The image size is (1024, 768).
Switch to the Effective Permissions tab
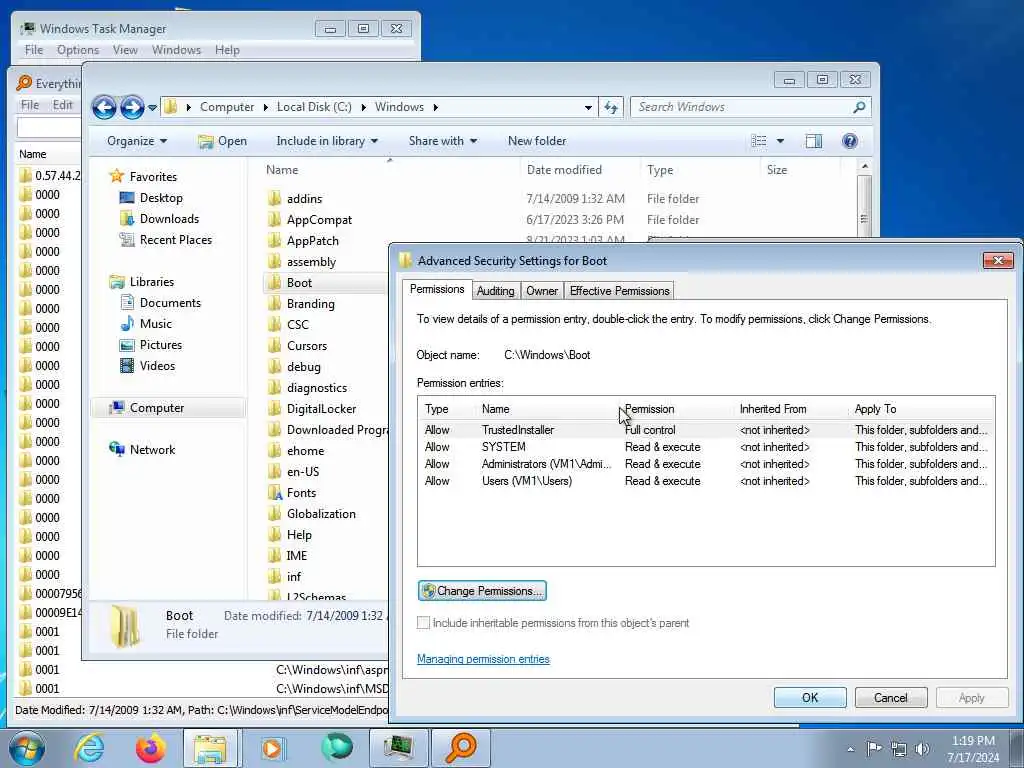pyautogui.click(x=619, y=291)
